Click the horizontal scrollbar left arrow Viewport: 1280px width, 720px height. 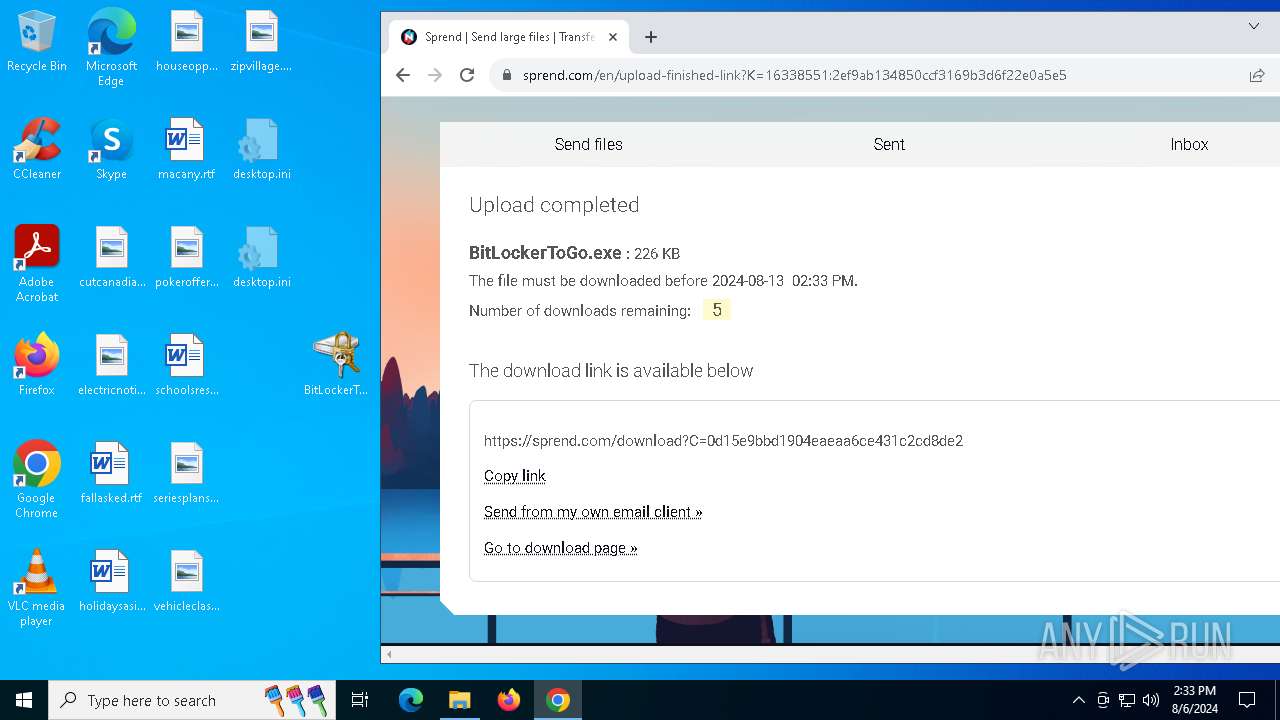(x=389, y=654)
